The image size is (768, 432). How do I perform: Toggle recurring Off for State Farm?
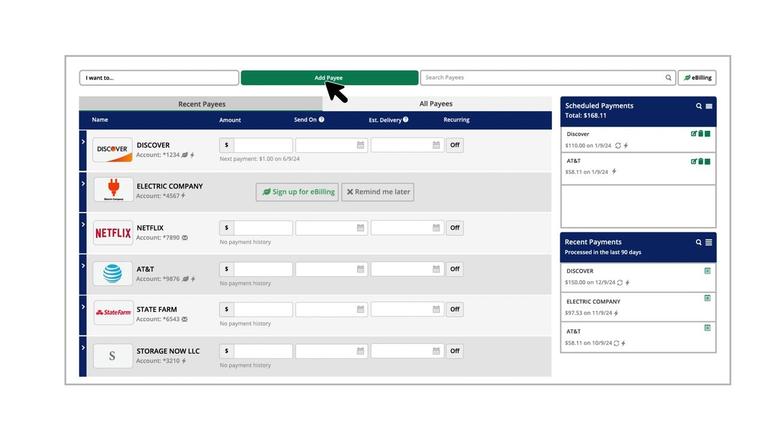click(x=455, y=309)
